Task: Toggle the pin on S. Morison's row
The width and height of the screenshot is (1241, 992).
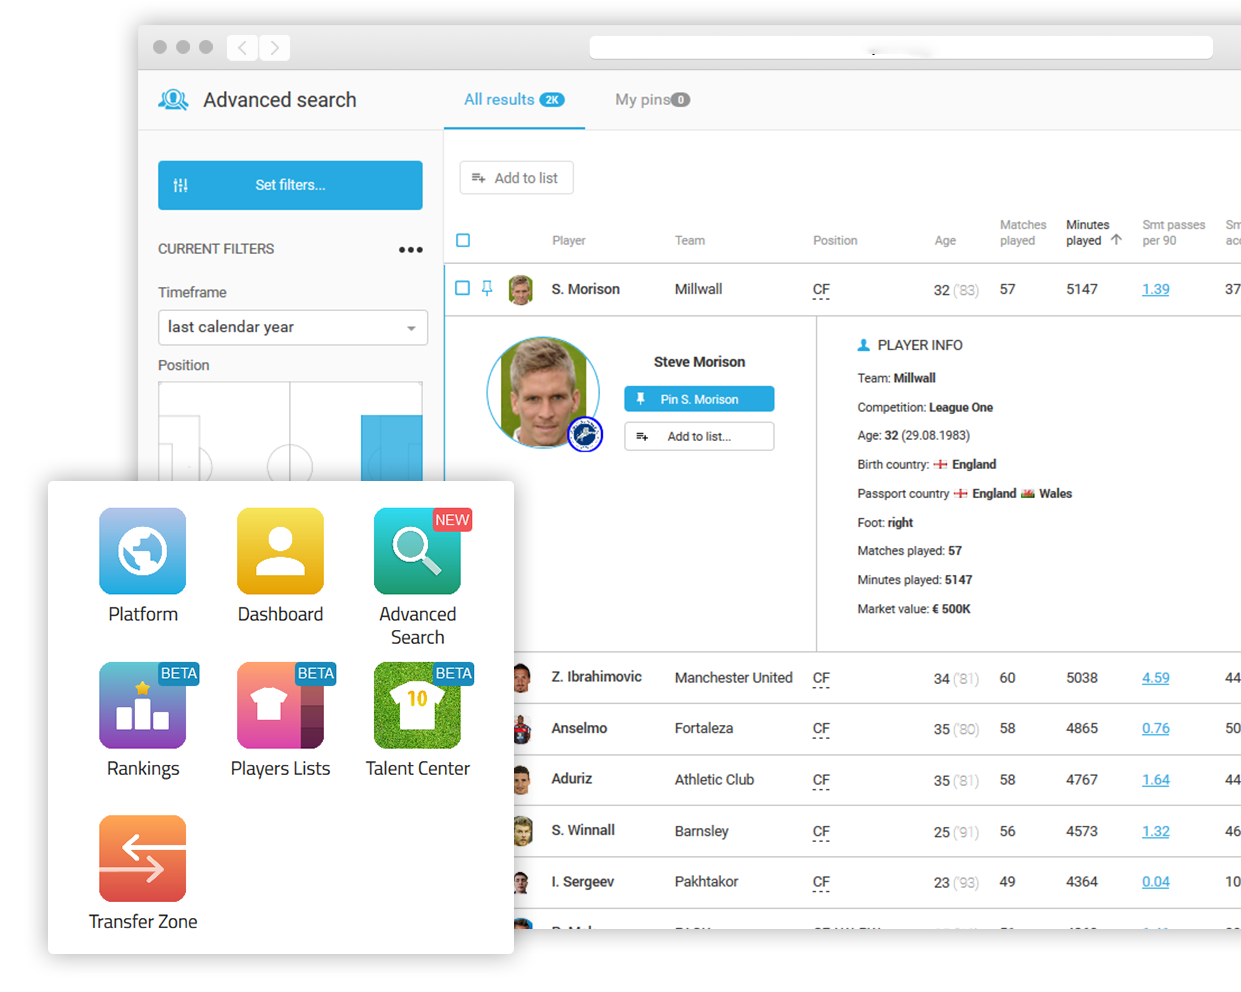Action: [x=487, y=288]
